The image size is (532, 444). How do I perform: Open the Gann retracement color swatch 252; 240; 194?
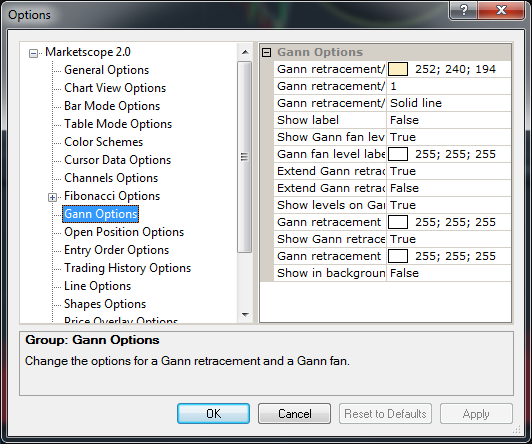tap(398, 69)
